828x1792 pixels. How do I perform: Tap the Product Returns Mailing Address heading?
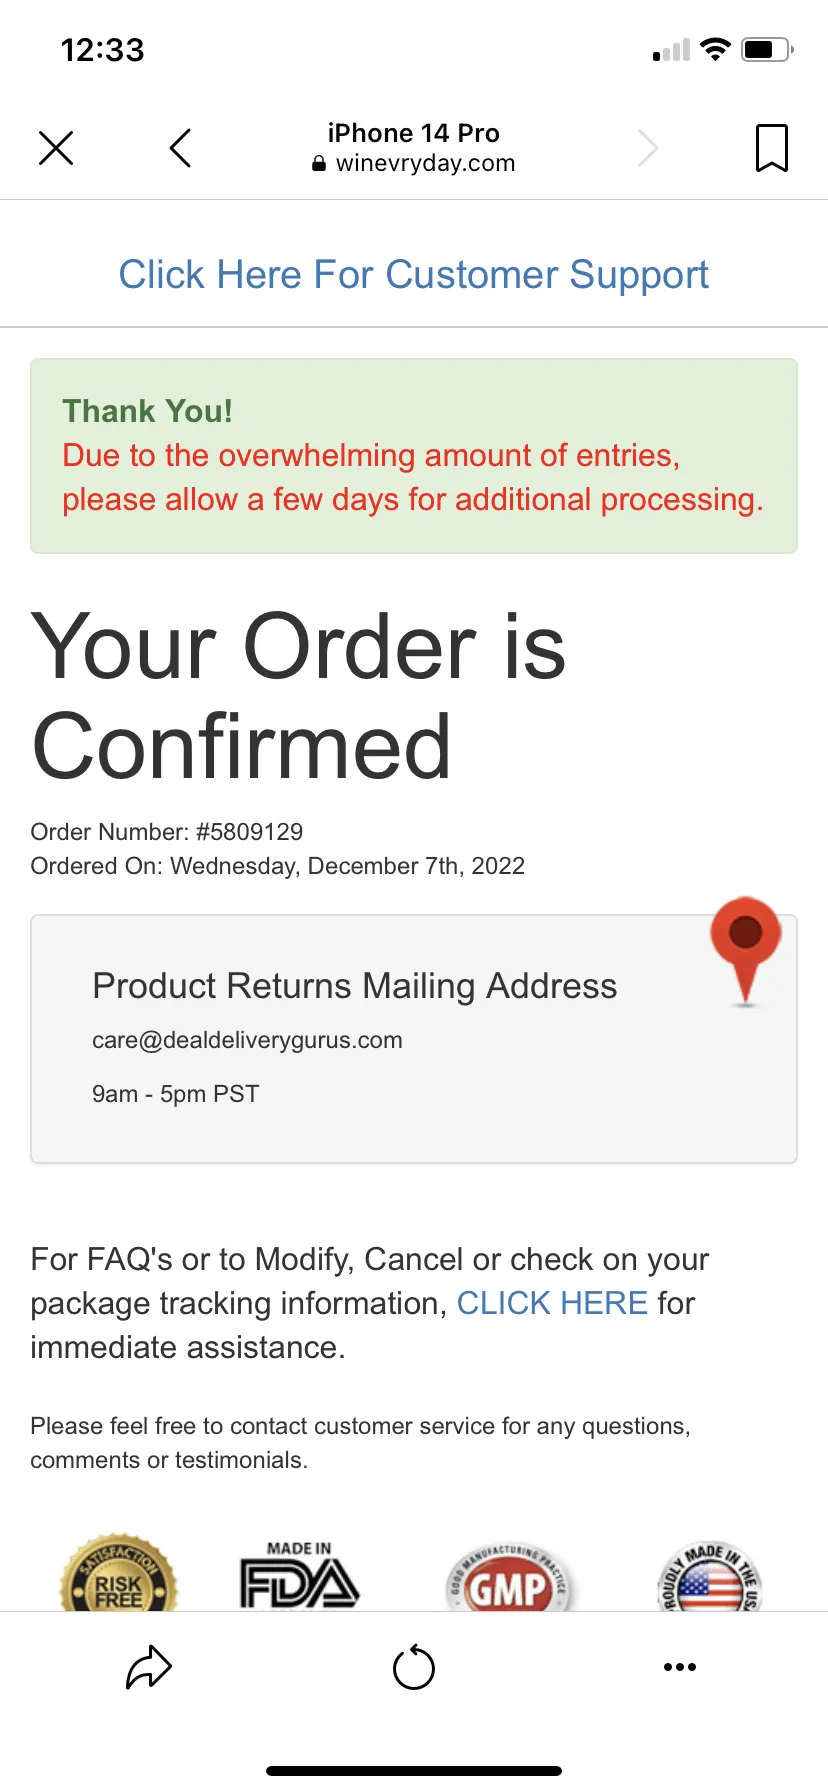355,986
